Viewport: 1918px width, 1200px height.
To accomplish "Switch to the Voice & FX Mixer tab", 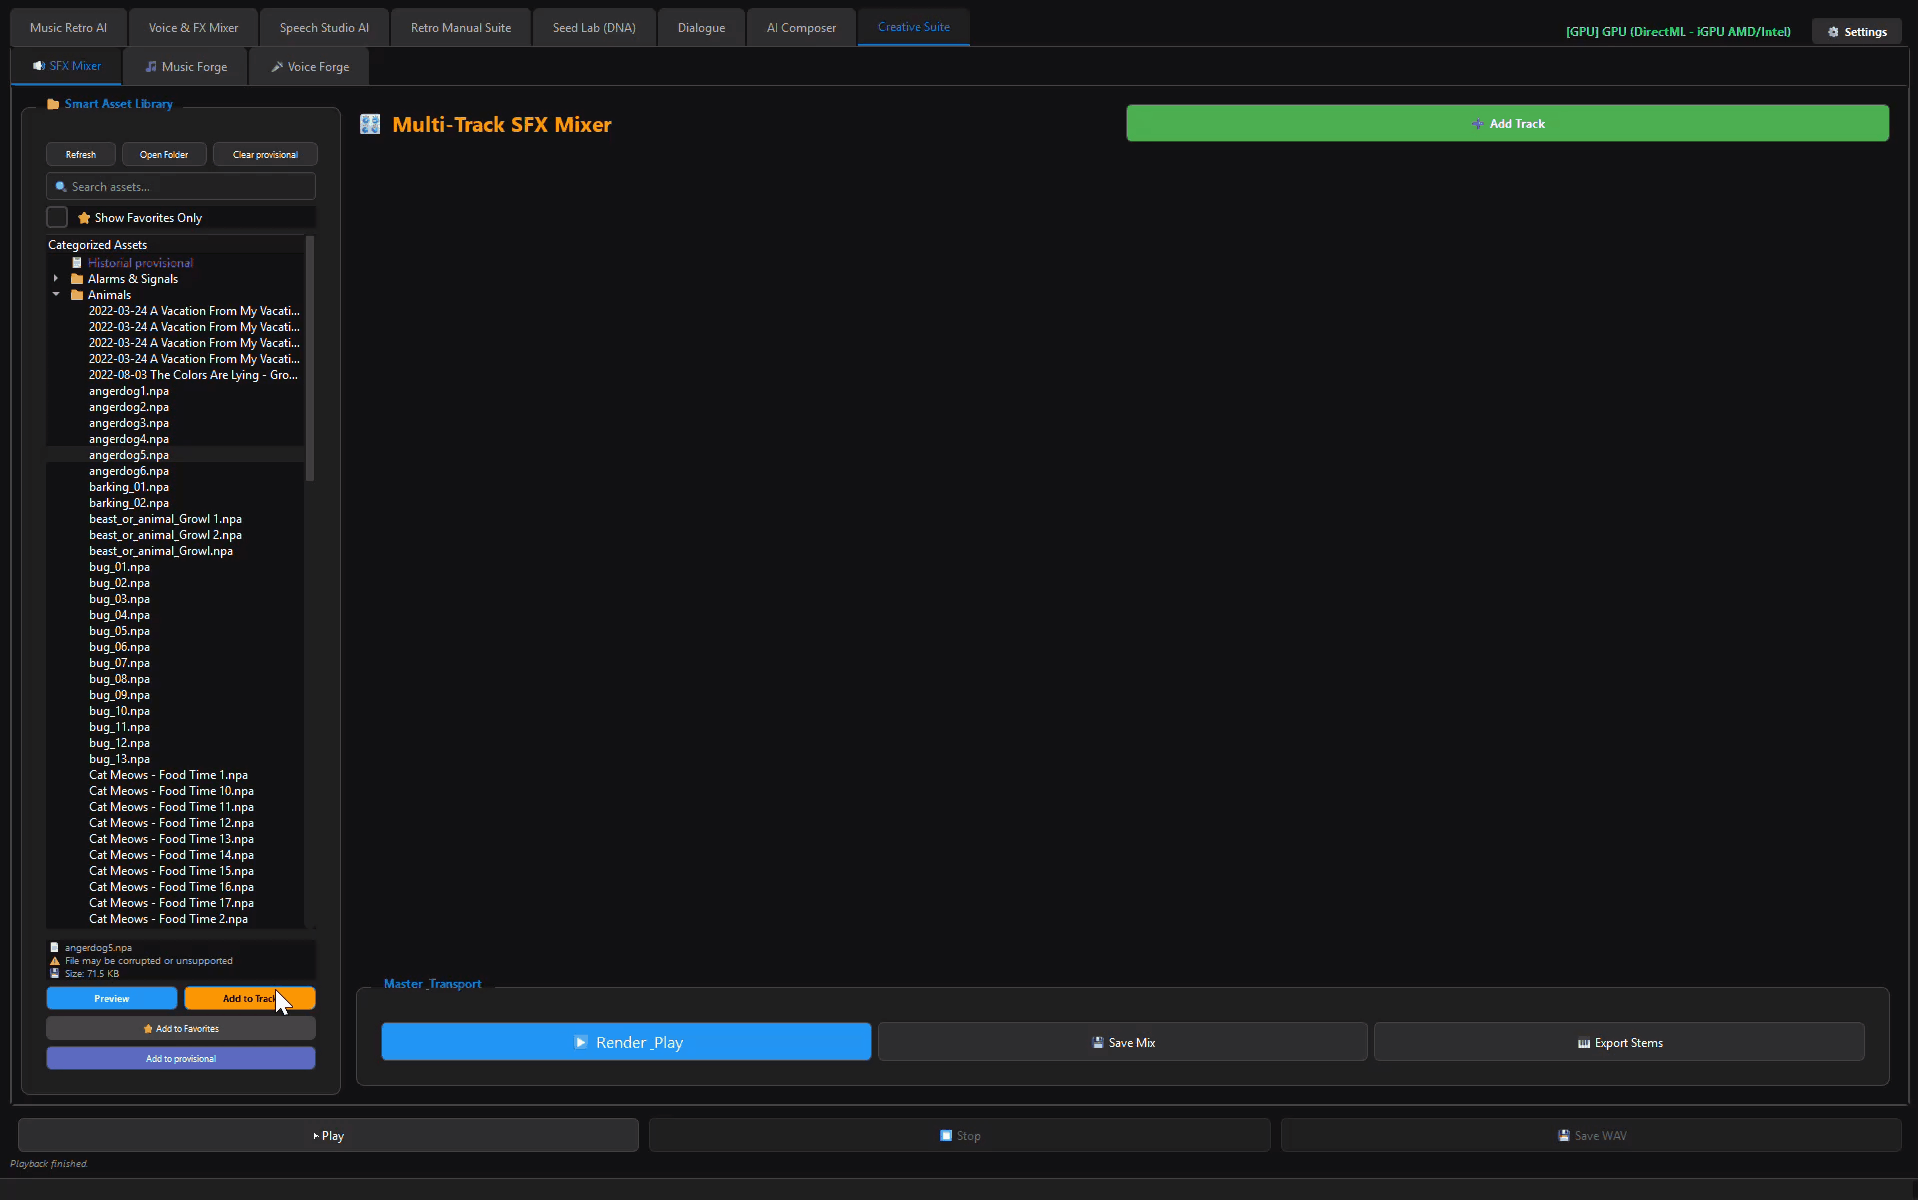I will (194, 28).
